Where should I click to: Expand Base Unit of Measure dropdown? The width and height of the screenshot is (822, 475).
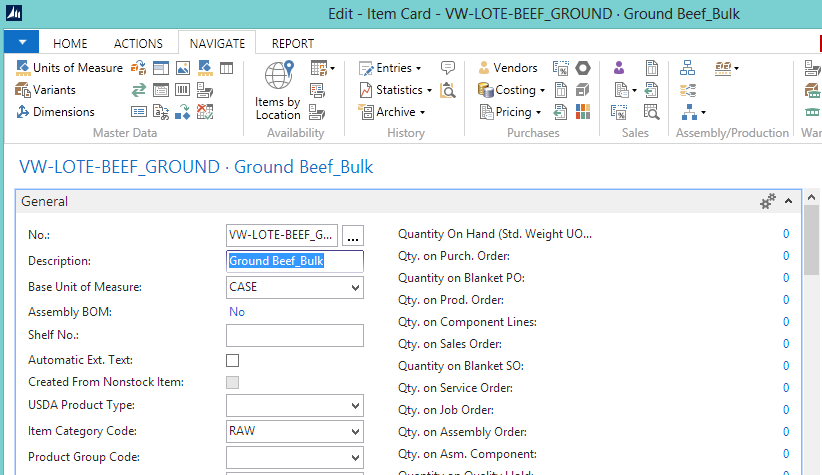(355, 288)
